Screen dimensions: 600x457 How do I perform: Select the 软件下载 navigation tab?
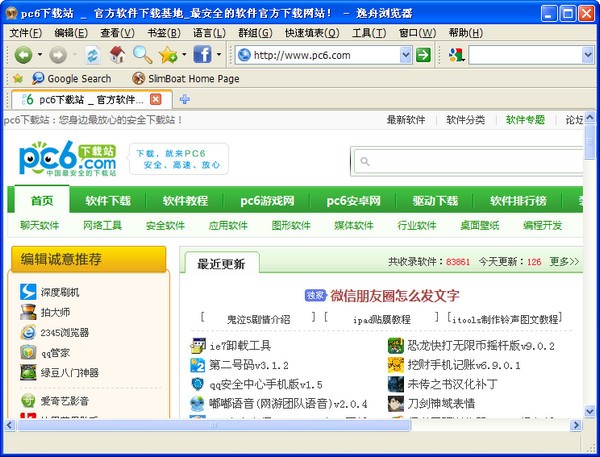coord(108,200)
